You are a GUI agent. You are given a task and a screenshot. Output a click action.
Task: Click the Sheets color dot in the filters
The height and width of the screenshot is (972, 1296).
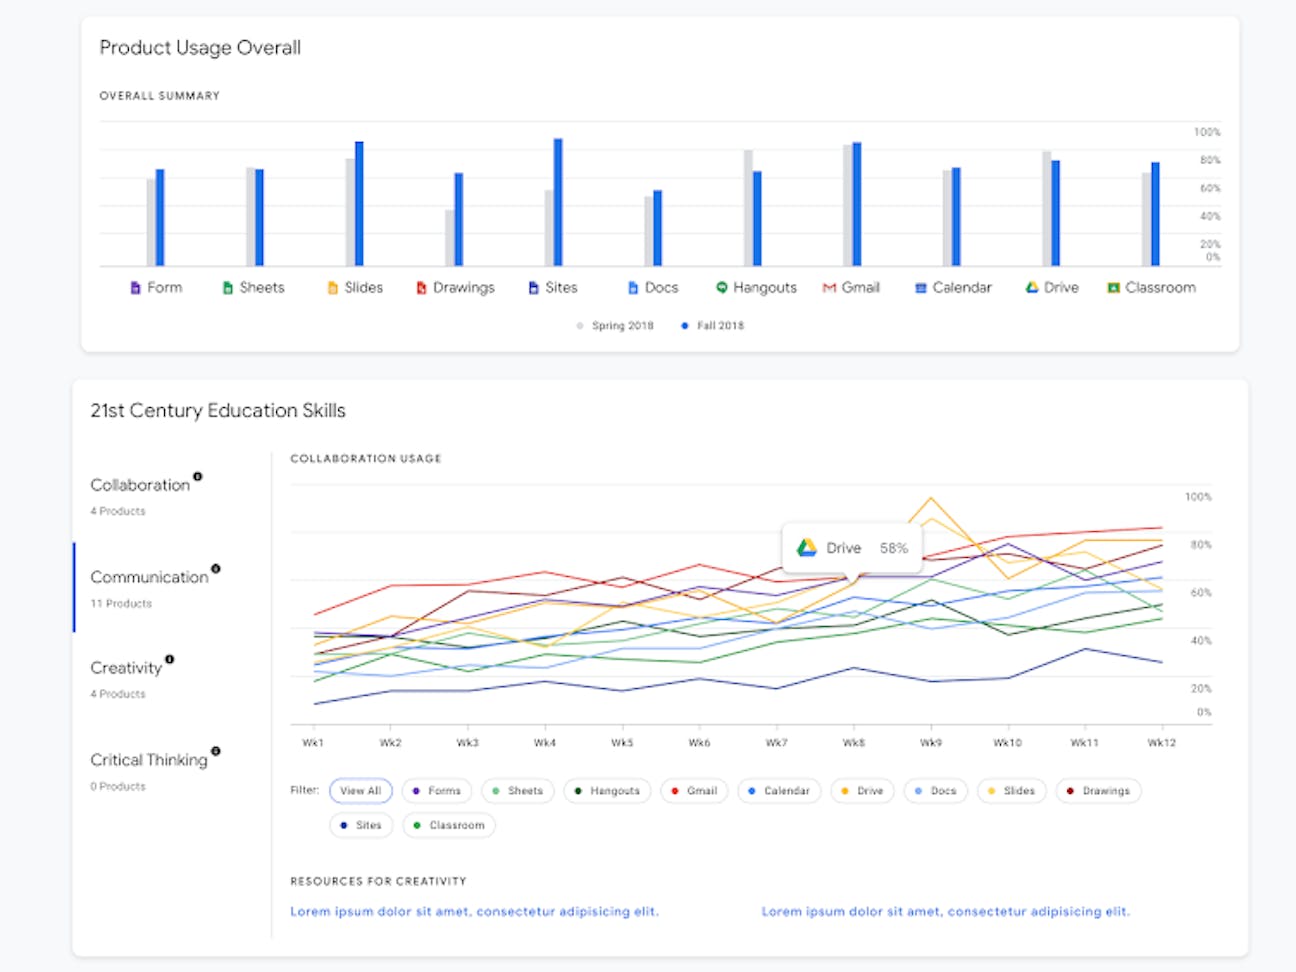pyautogui.click(x=497, y=791)
